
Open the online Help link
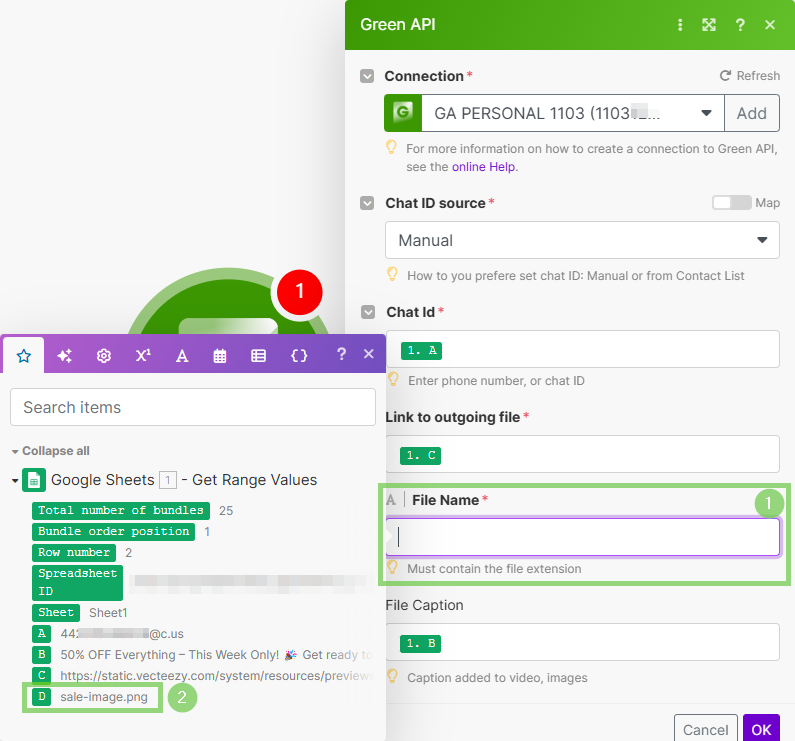coord(483,167)
